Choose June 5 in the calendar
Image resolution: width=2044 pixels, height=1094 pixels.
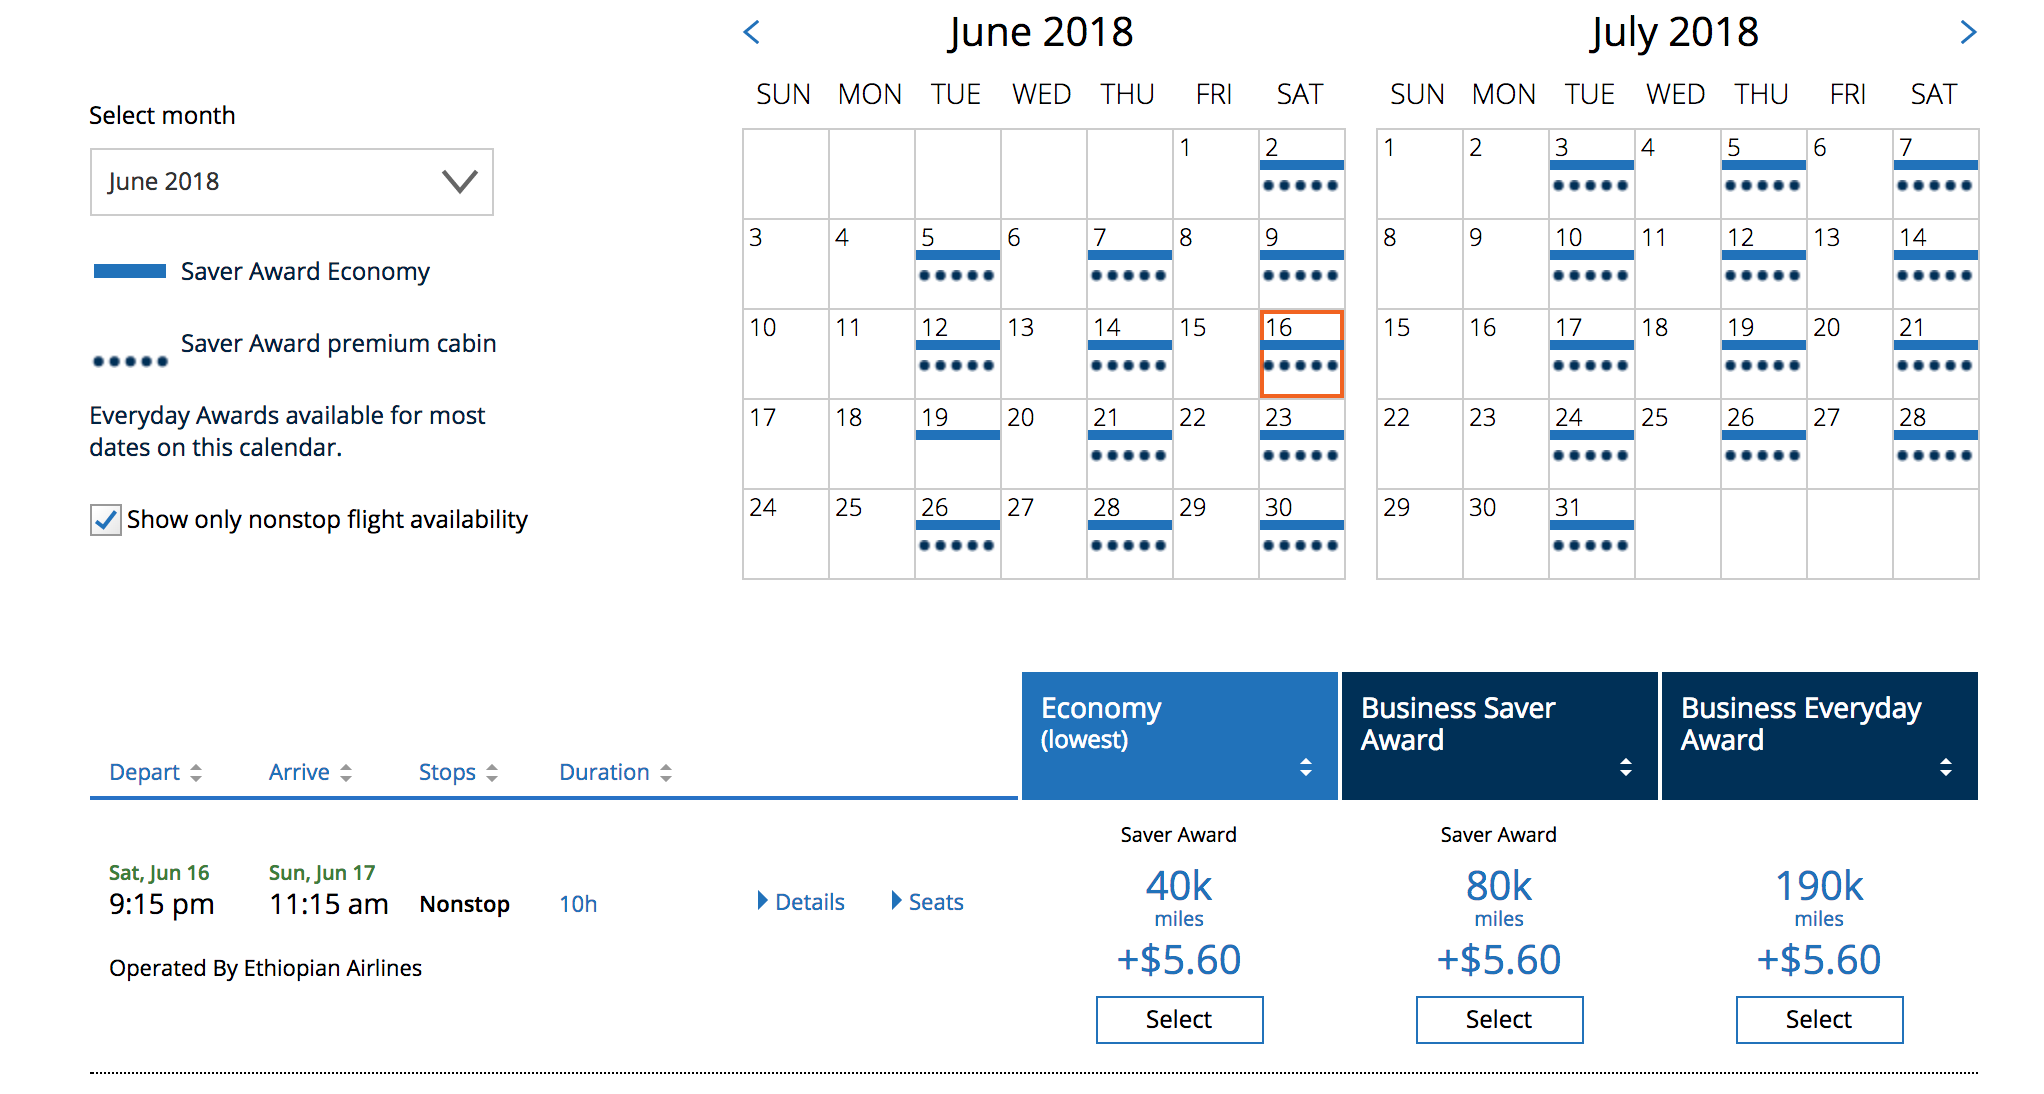[956, 263]
